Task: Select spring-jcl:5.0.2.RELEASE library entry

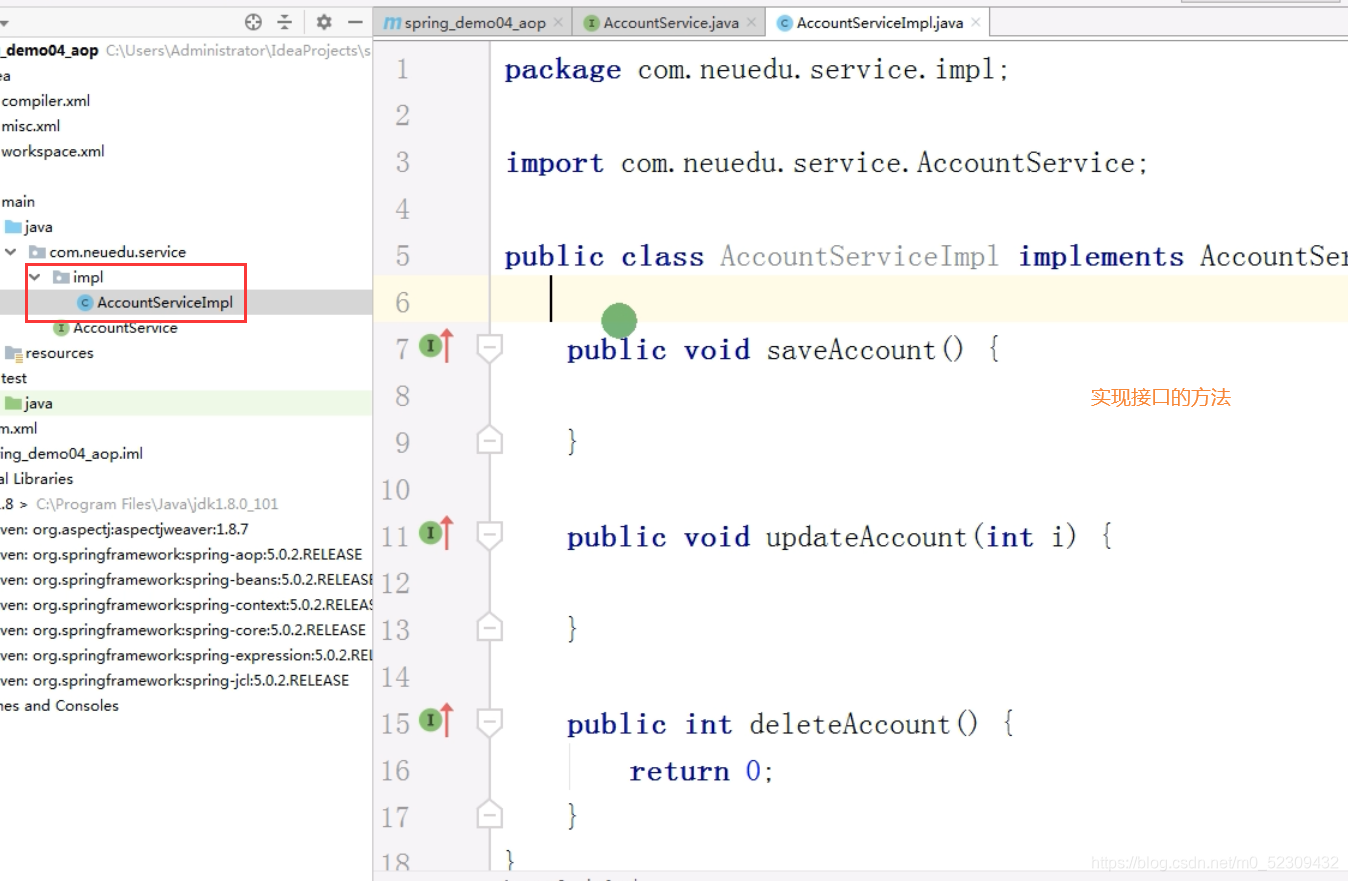Action: [x=175, y=680]
